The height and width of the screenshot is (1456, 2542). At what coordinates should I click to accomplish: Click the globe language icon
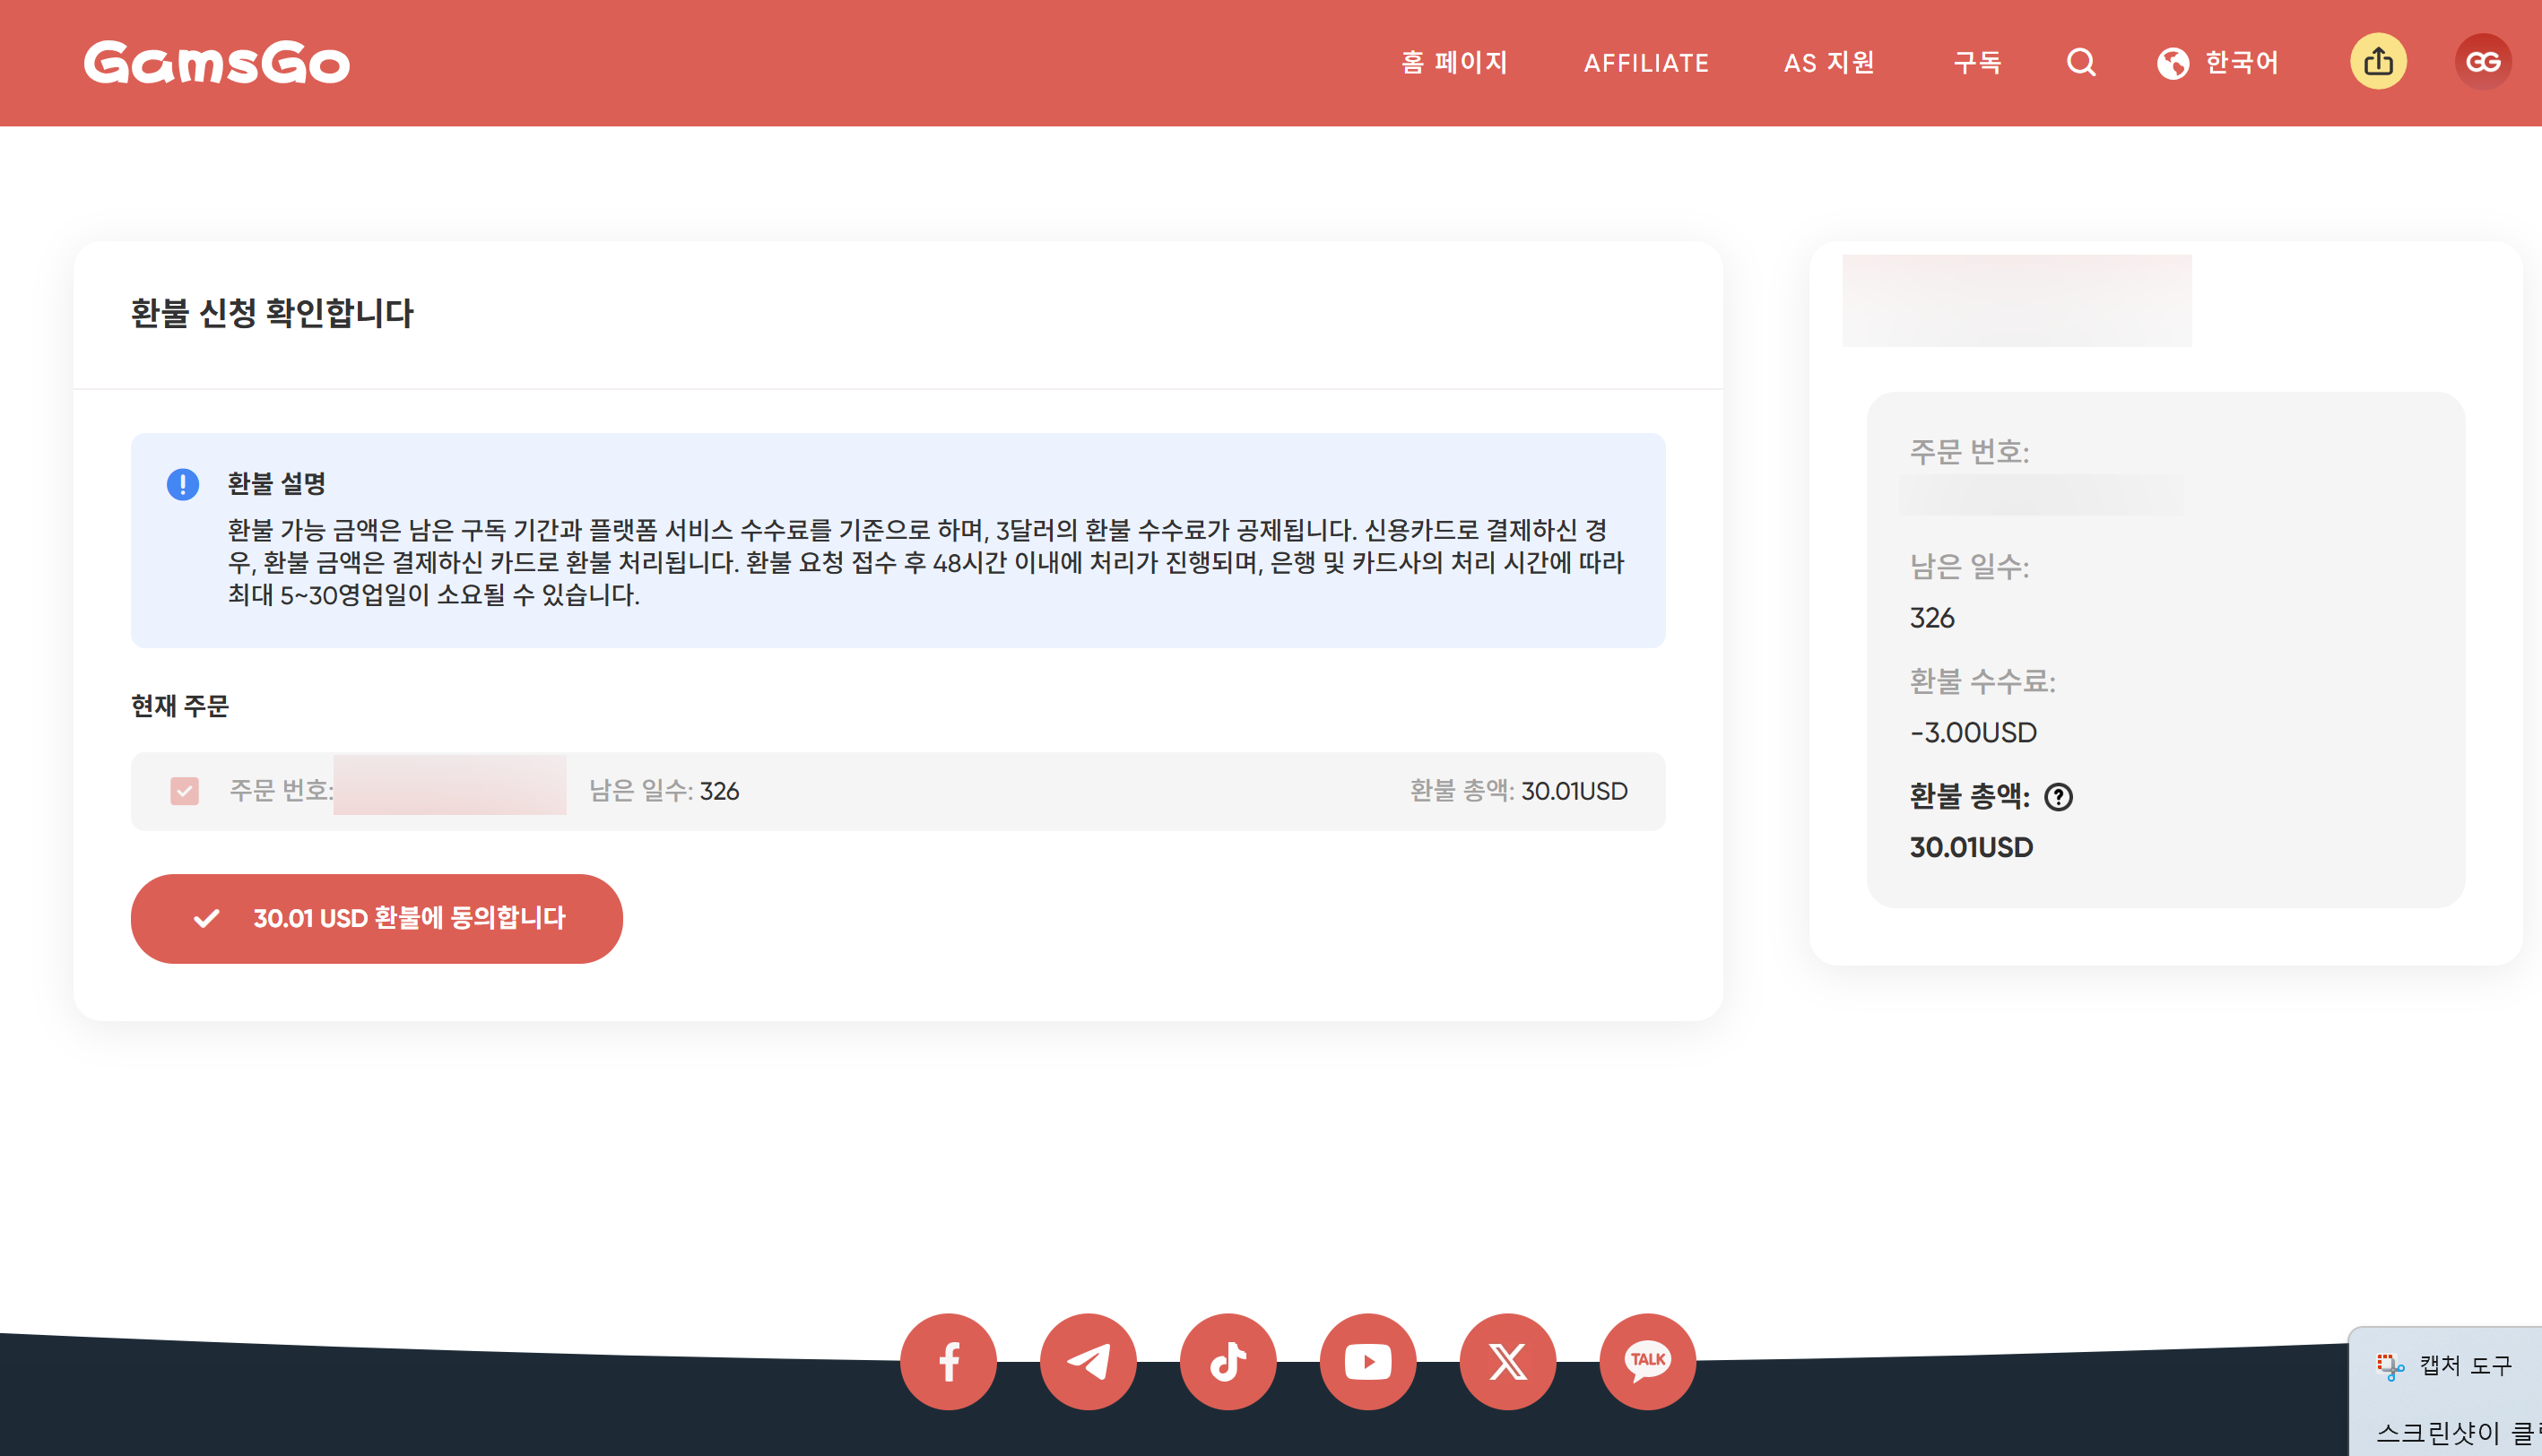click(2172, 62)
